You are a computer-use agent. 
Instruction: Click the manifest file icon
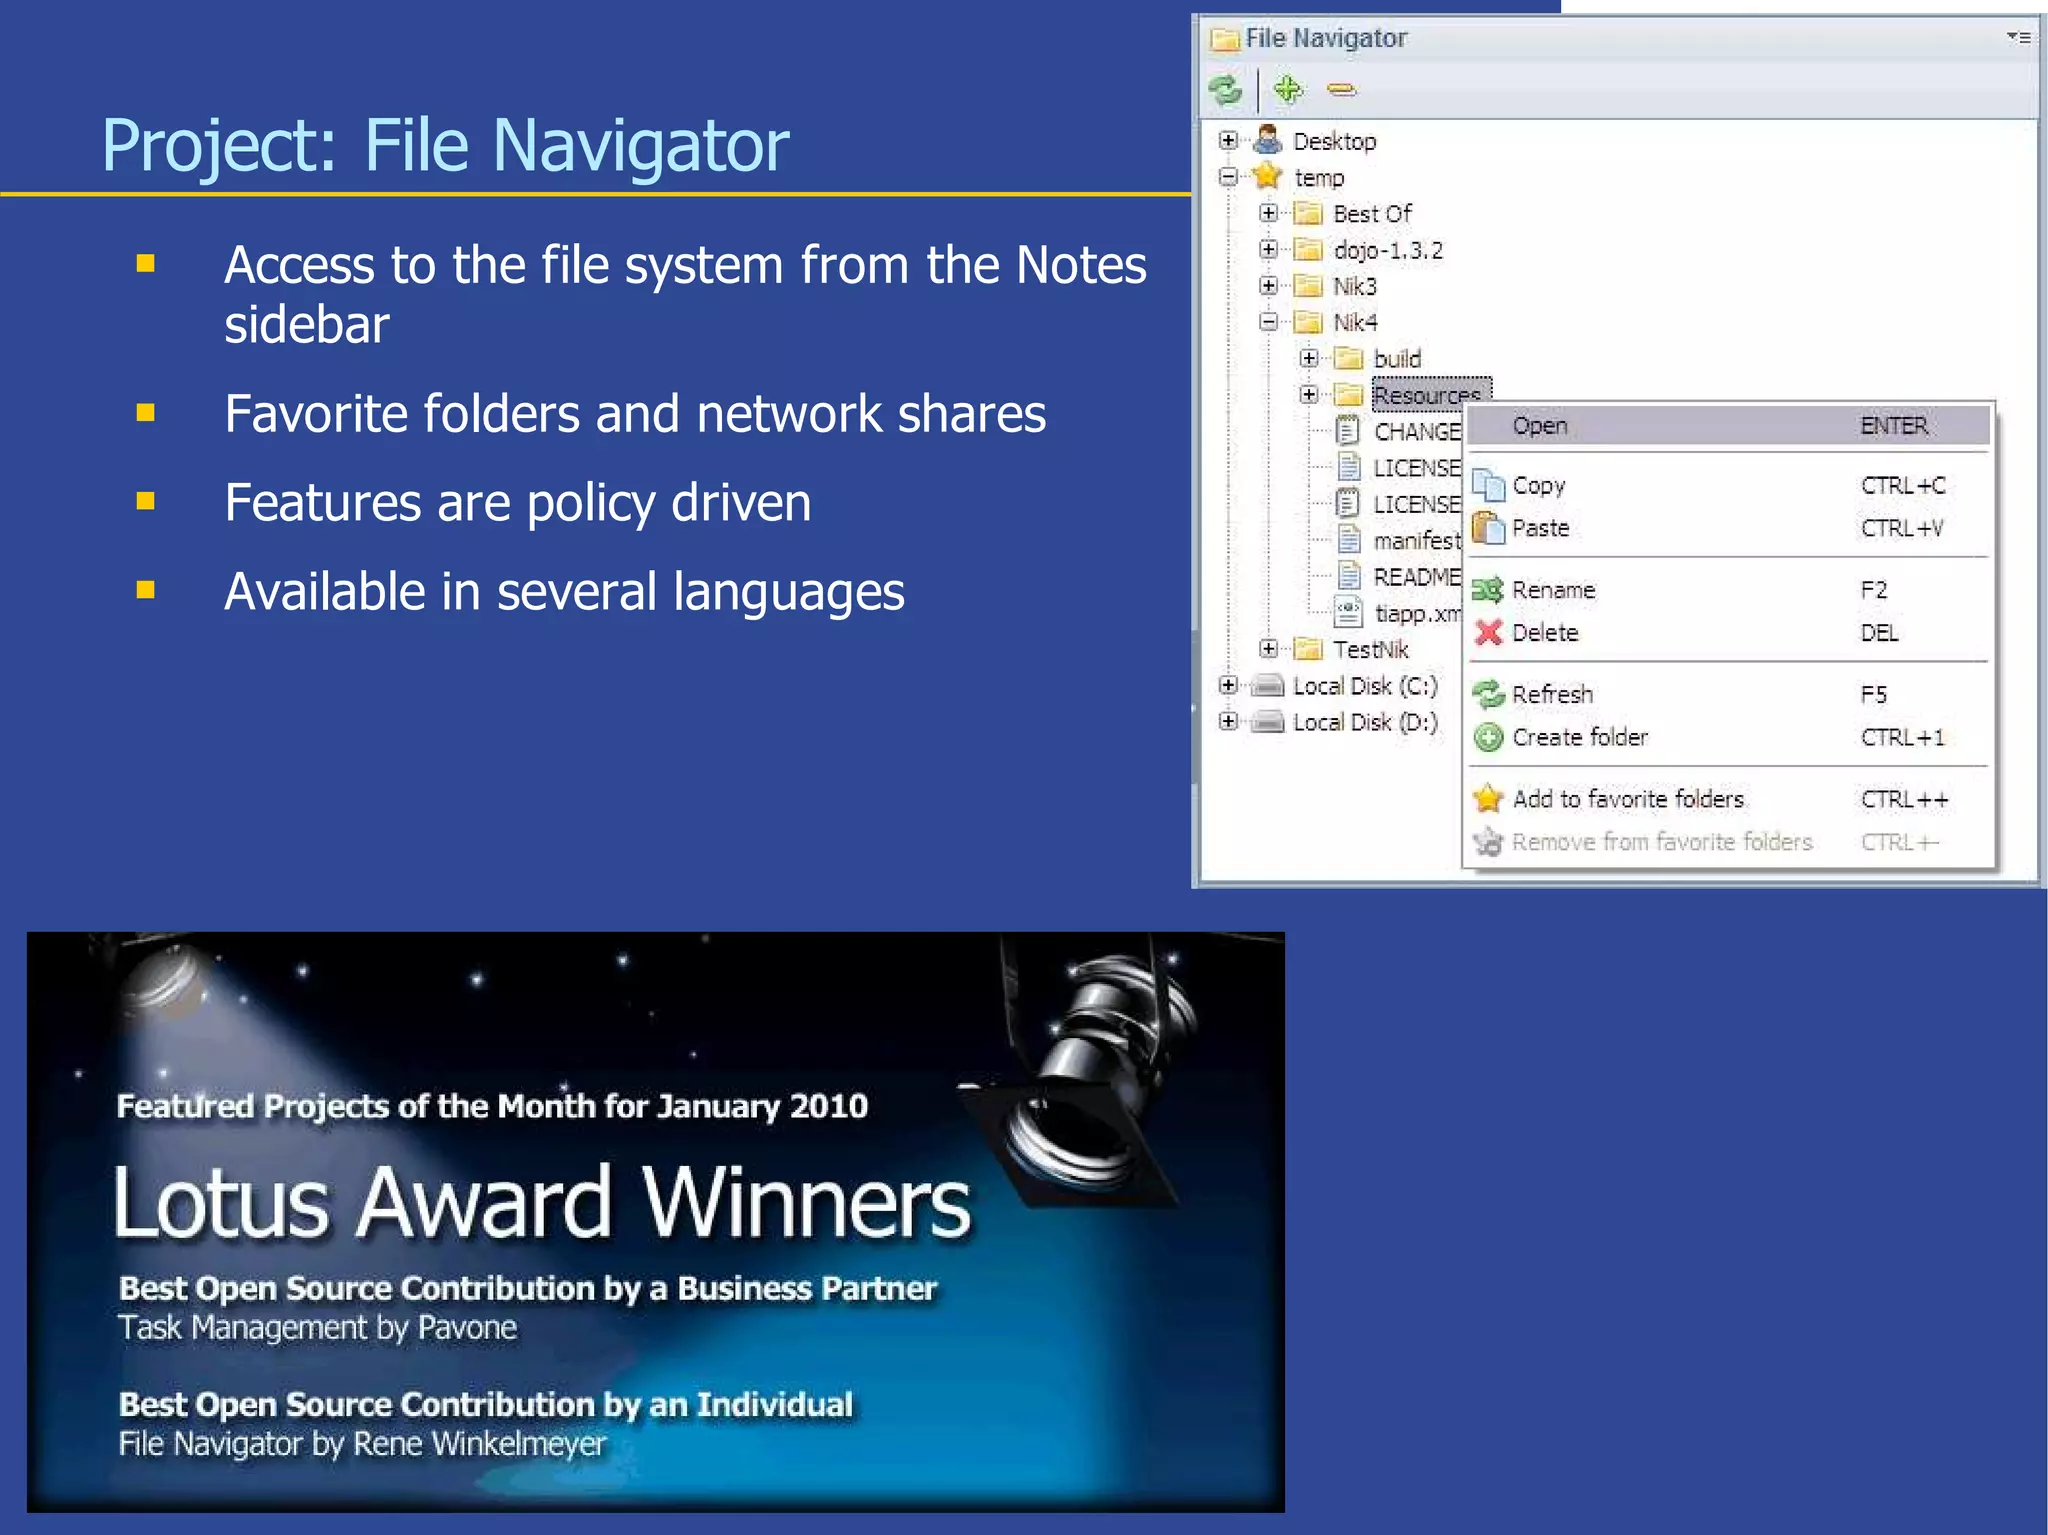[1349, 540]
